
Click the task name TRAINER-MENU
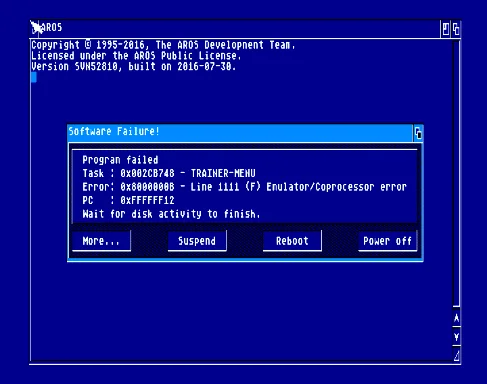(223, 173)
